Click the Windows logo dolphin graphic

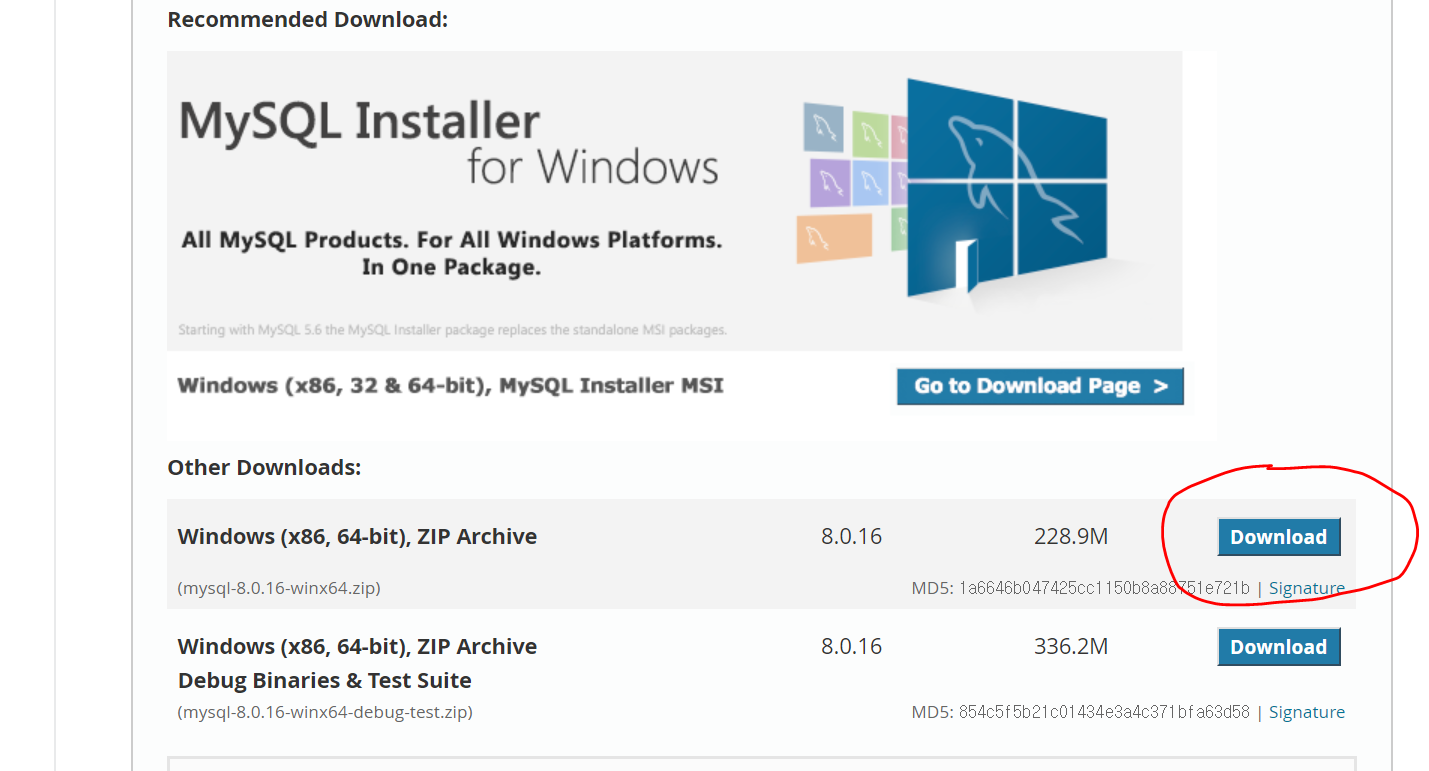pyautogui.click(x=1007, y=188)
